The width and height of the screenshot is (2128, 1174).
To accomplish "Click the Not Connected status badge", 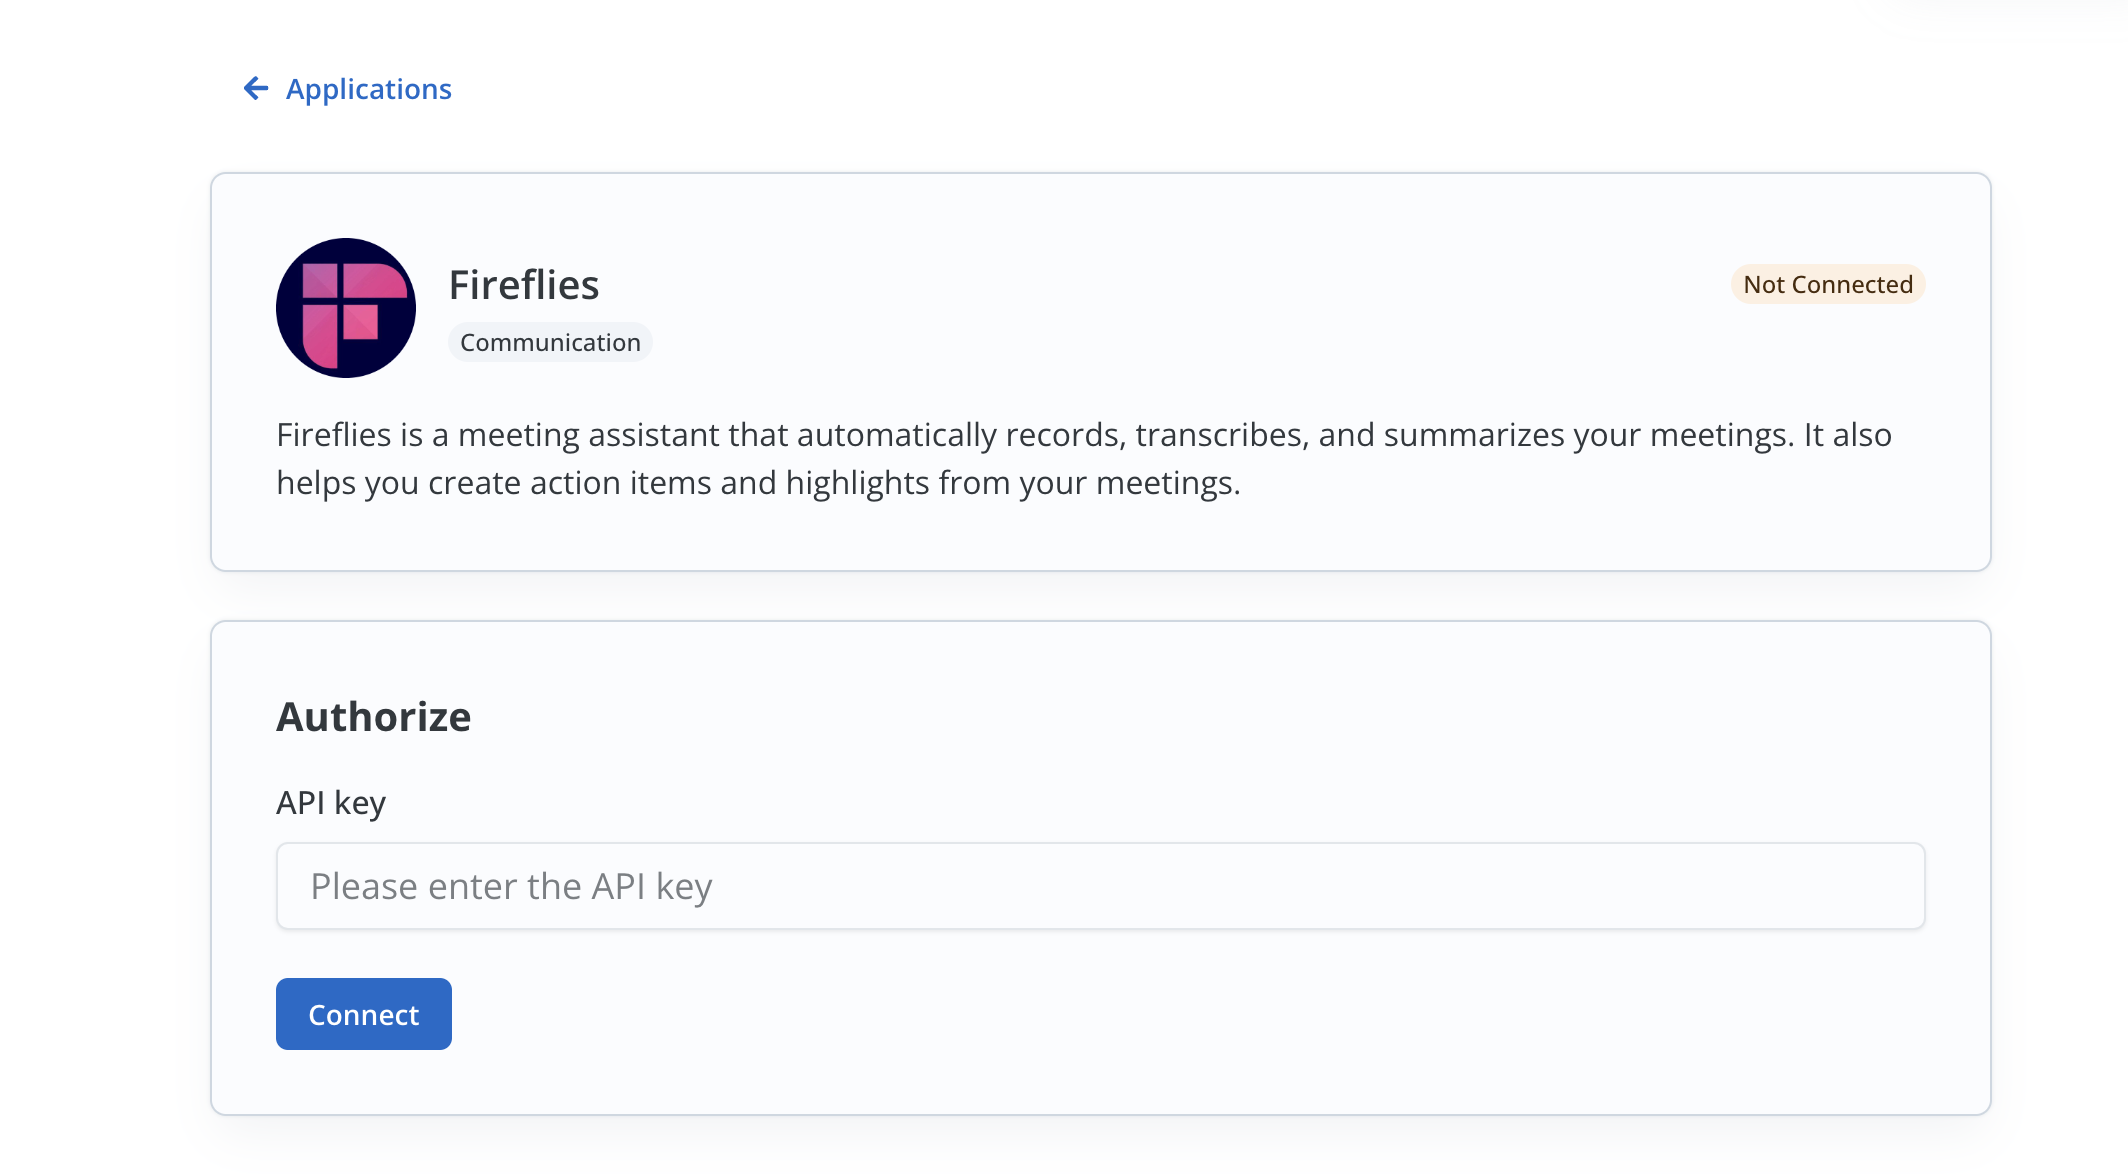I will (x=1827, y=285).
